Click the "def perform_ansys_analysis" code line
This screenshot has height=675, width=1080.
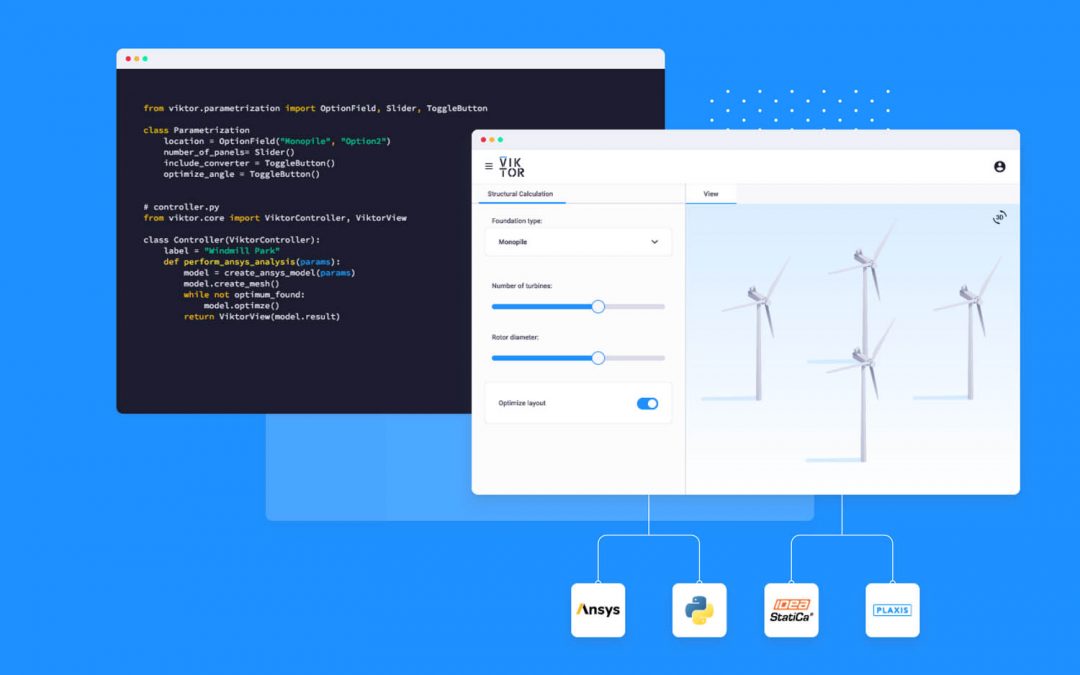[x=251, y=262]
